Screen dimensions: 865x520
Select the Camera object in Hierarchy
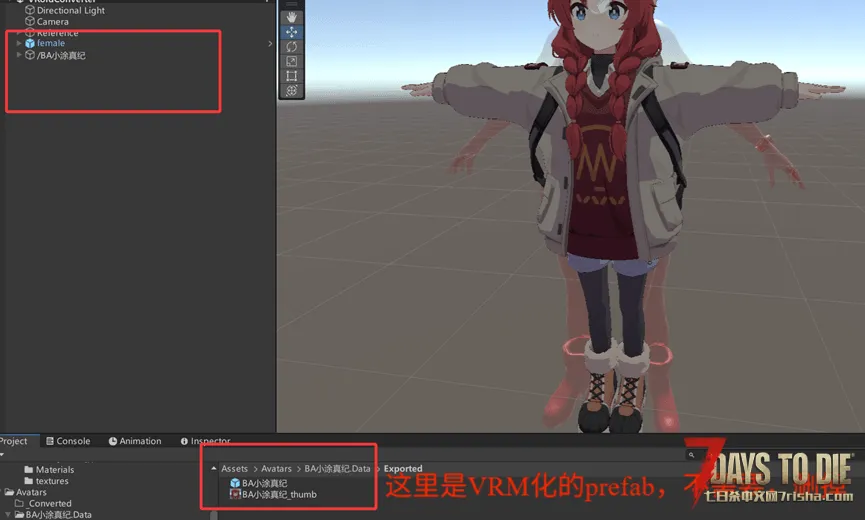point(52,22)
